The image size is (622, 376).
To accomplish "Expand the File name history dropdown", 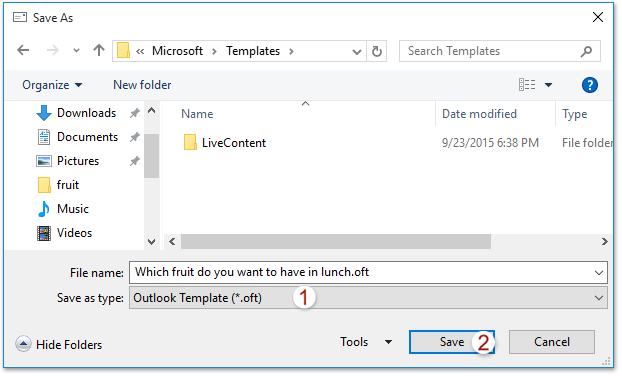I will click(x=599, y=272).
